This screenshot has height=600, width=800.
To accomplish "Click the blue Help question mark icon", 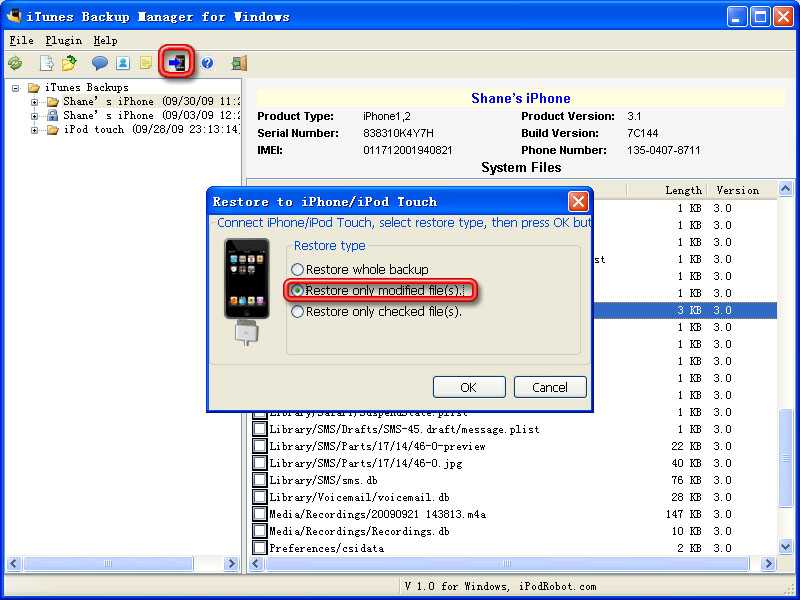I will [x=207, y=63].
